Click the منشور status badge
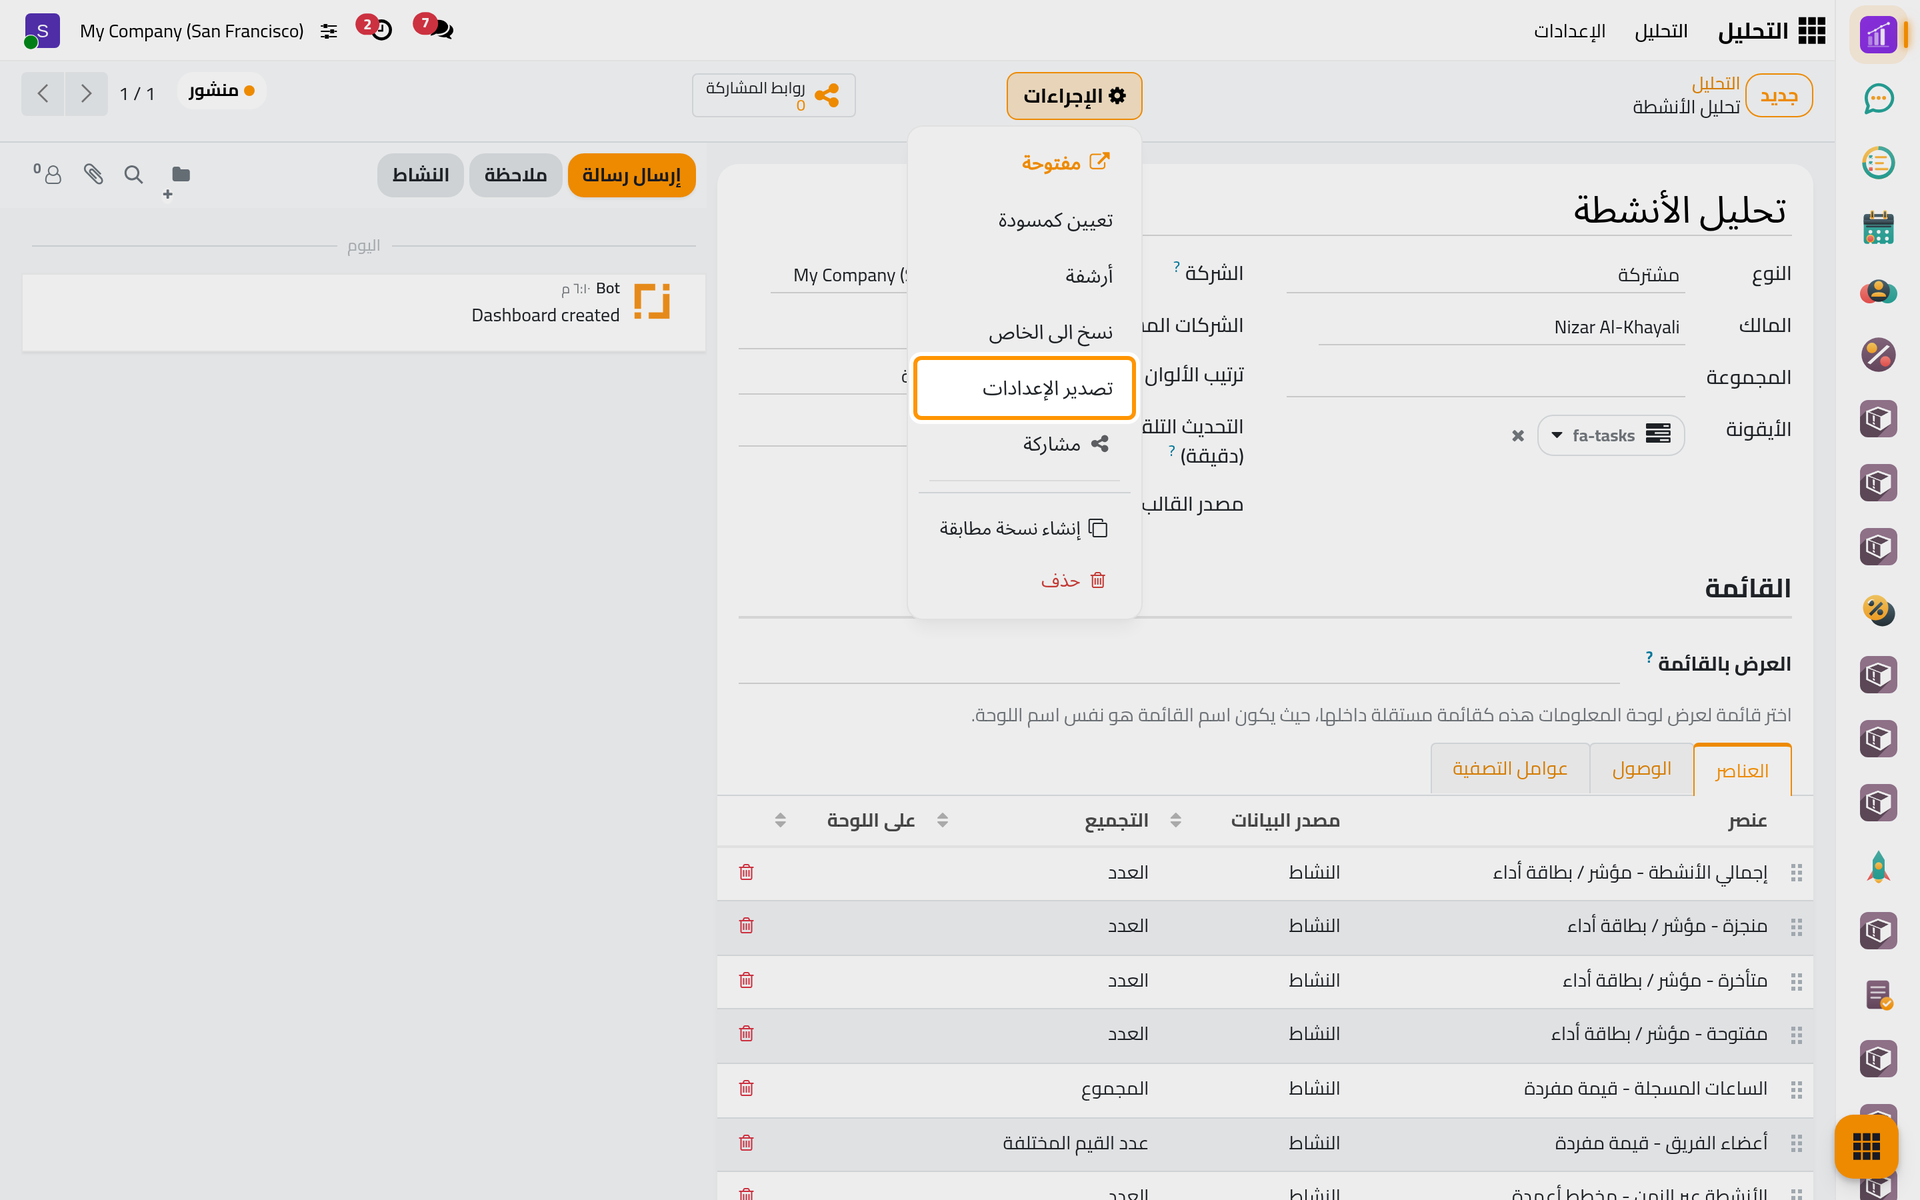Image resolution: width=1920 pixels, height=1200 pixels. 222,91
